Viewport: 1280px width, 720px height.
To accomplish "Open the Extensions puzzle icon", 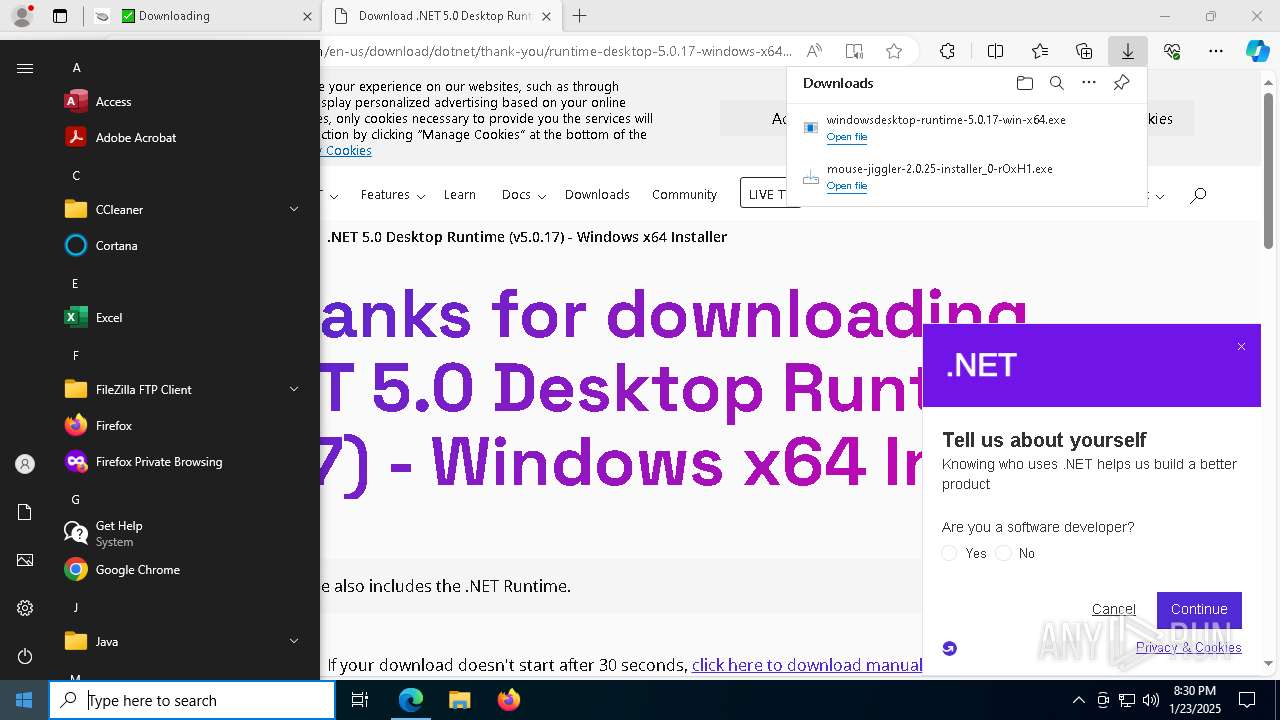I will tap(947, 51).
